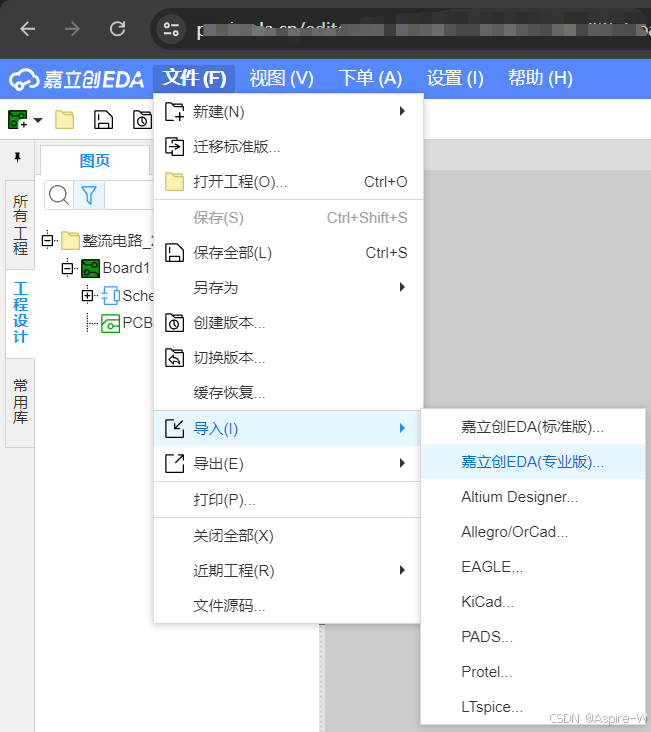Screen dimensions: 651x732
Task: Toggle the filter funnel icon
Action: pos(89,195)
